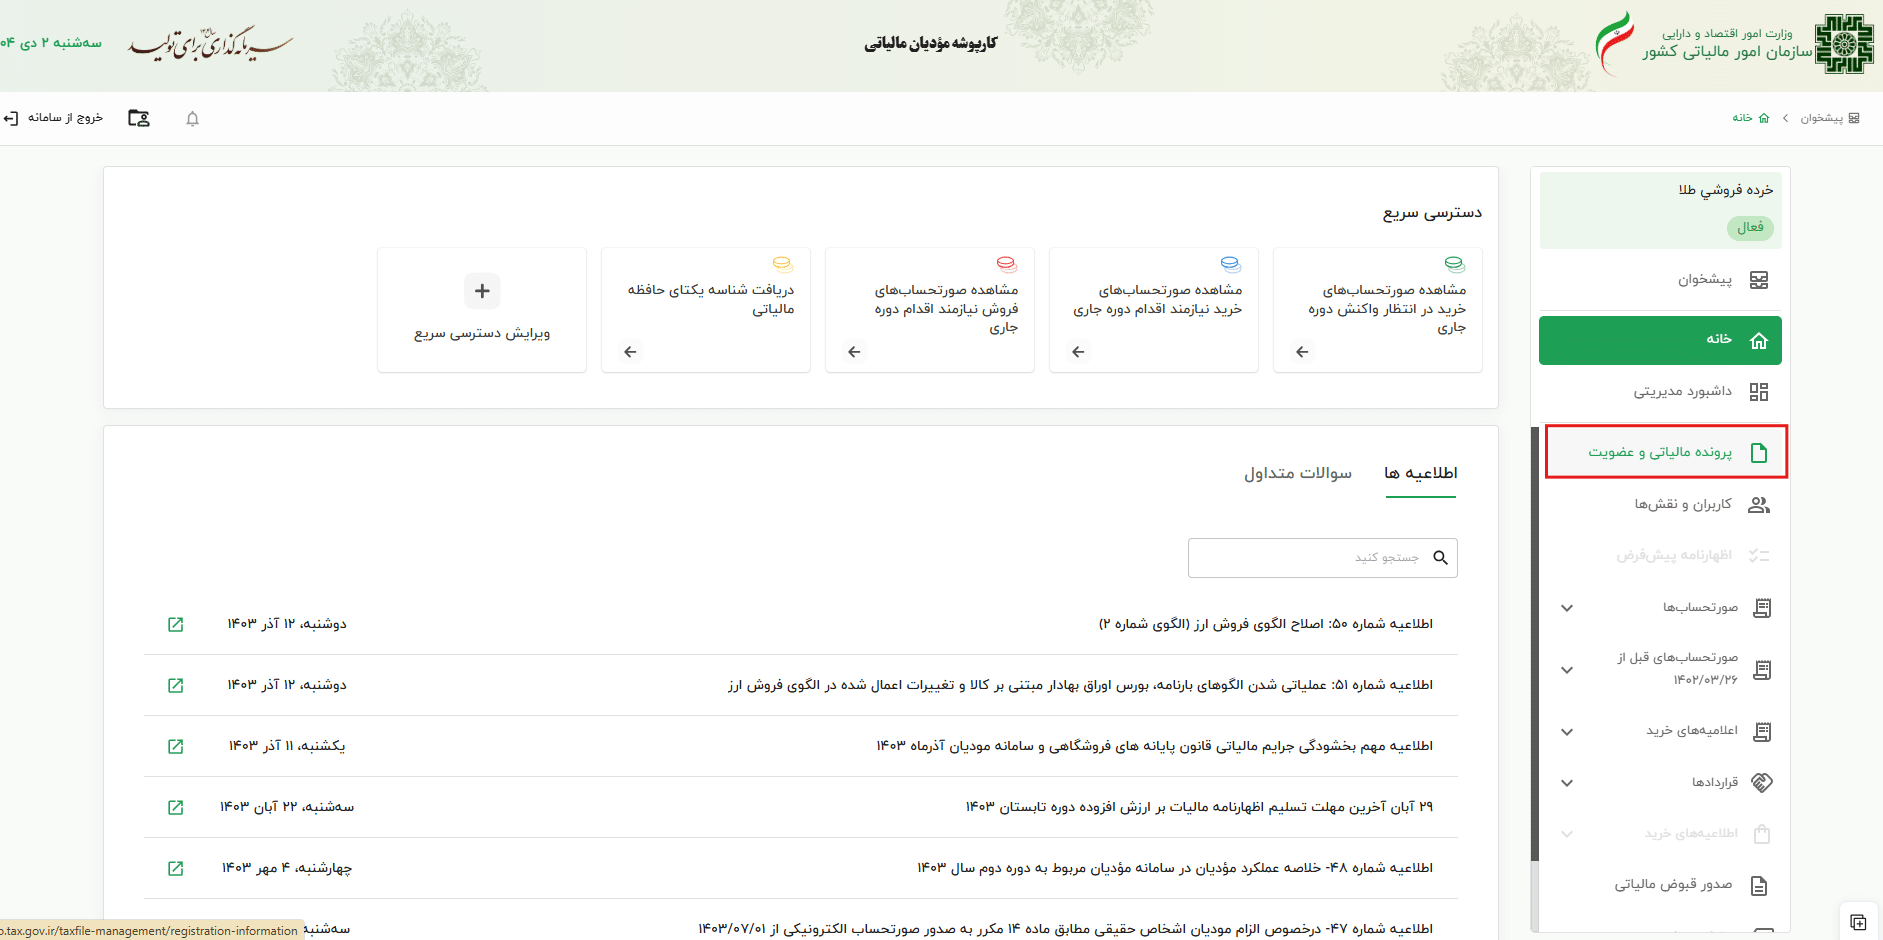Open داشبورد مدیریتی in the sidebar

[1682, 391]
